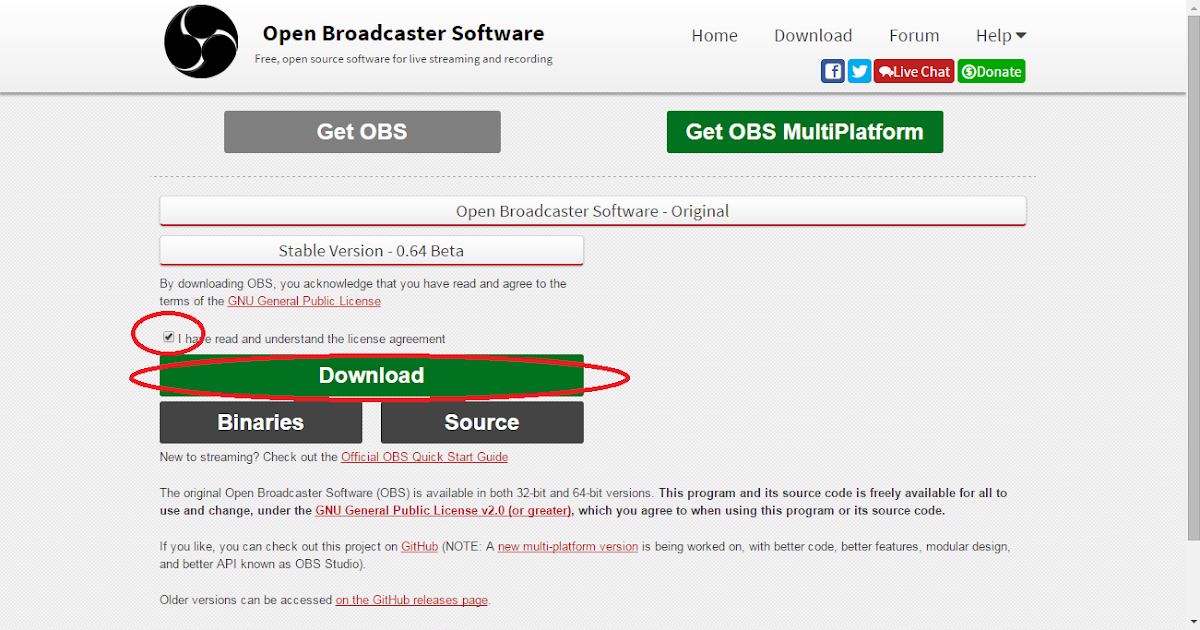Open the Help dropdown menu
The height and width of the screenshot is (630, 1200).
(1000, 35)
